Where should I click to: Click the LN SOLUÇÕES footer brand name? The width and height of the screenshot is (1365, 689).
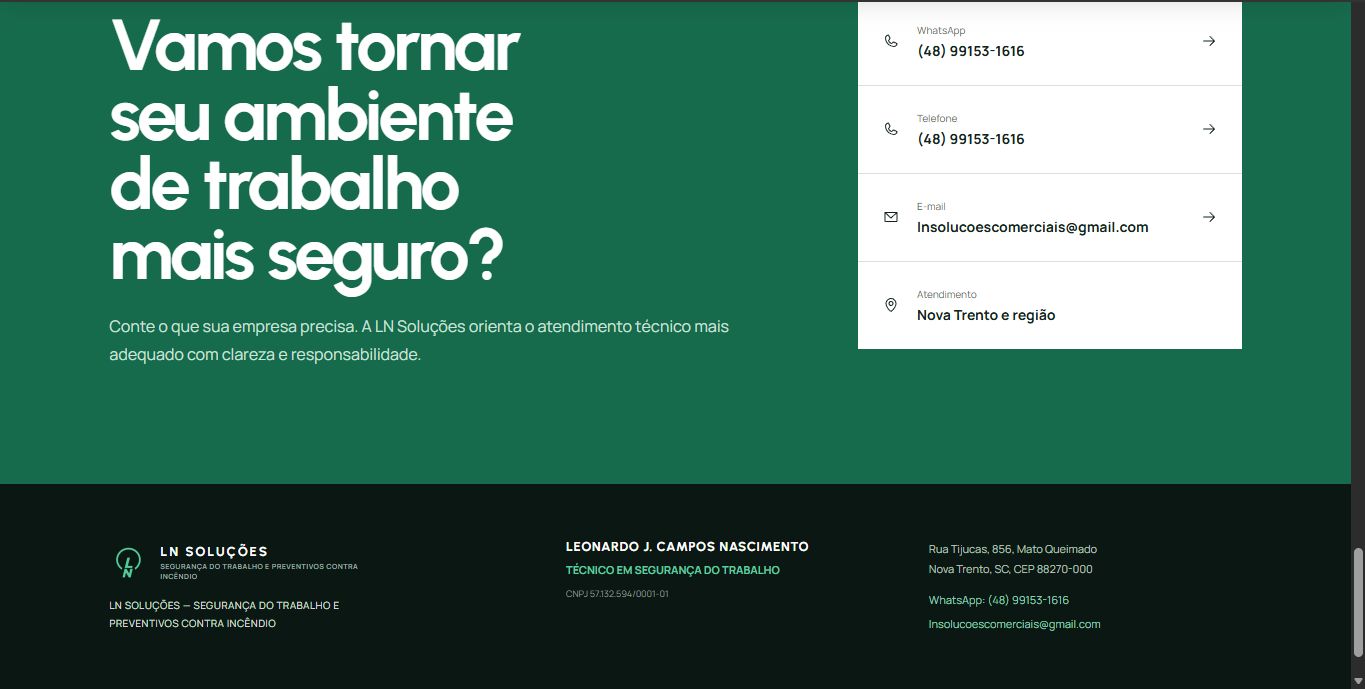click(x=214, y=551)
